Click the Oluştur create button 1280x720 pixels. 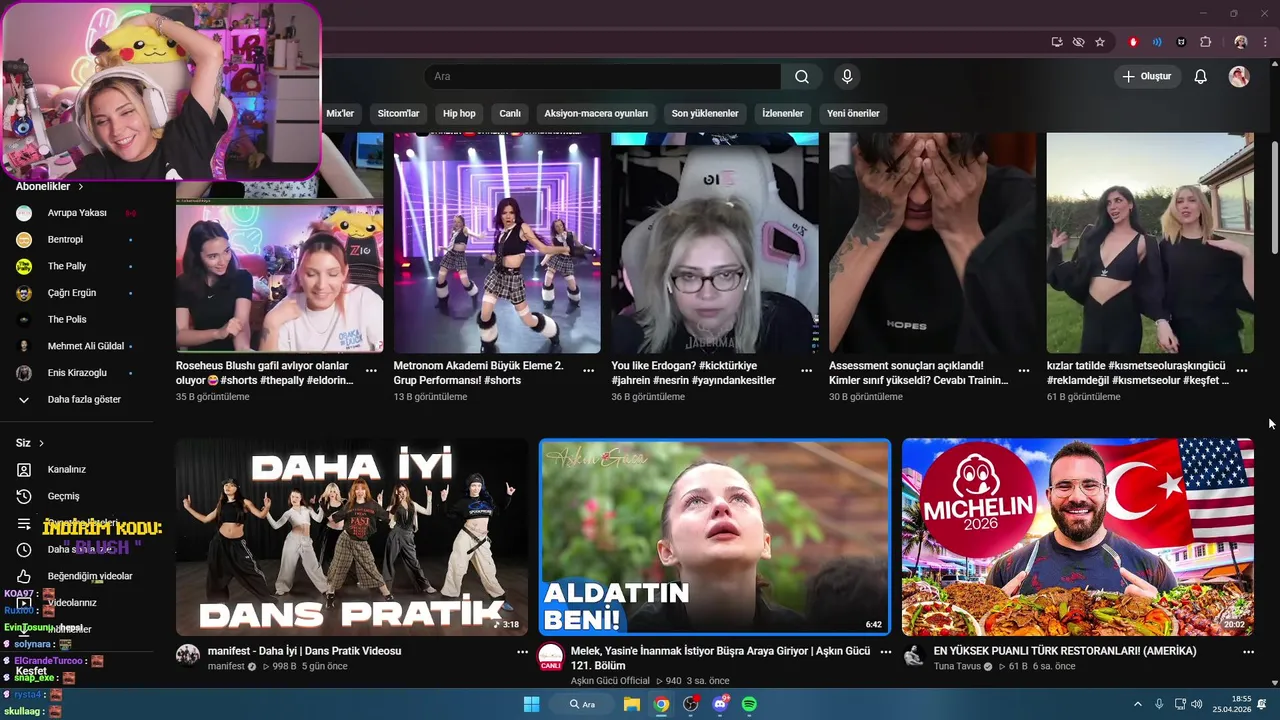[x=1147, y=77]
